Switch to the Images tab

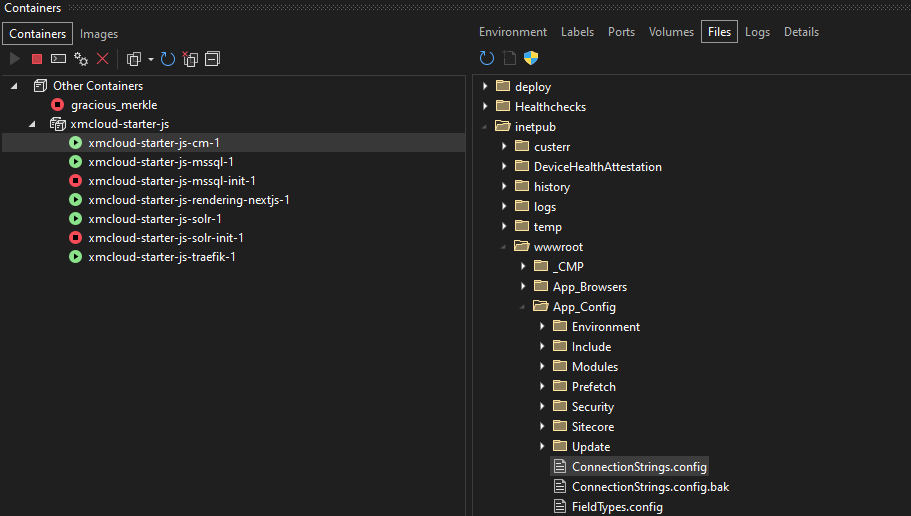99,34
